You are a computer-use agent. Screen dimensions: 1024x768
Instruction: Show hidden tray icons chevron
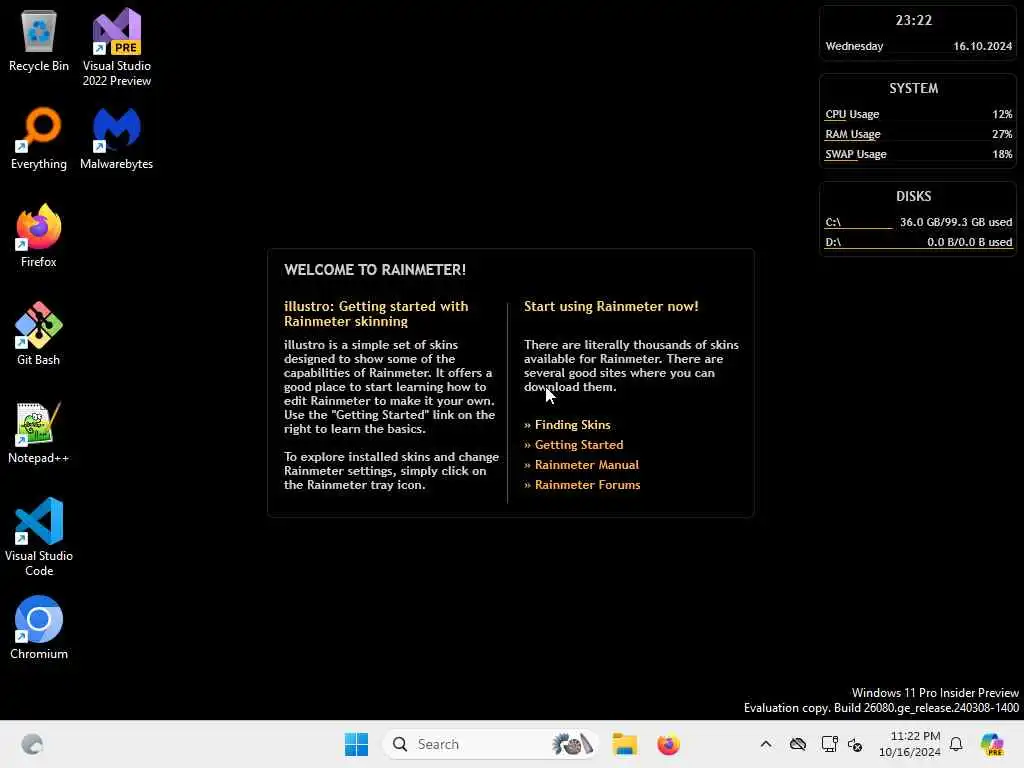(x=766, y=744)
